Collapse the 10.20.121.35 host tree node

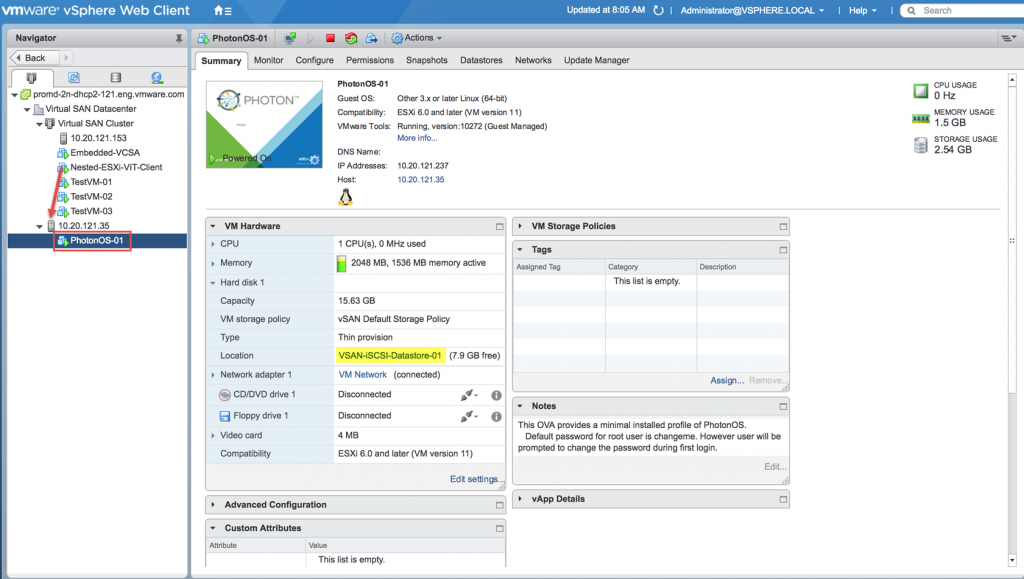pos(40,226)
